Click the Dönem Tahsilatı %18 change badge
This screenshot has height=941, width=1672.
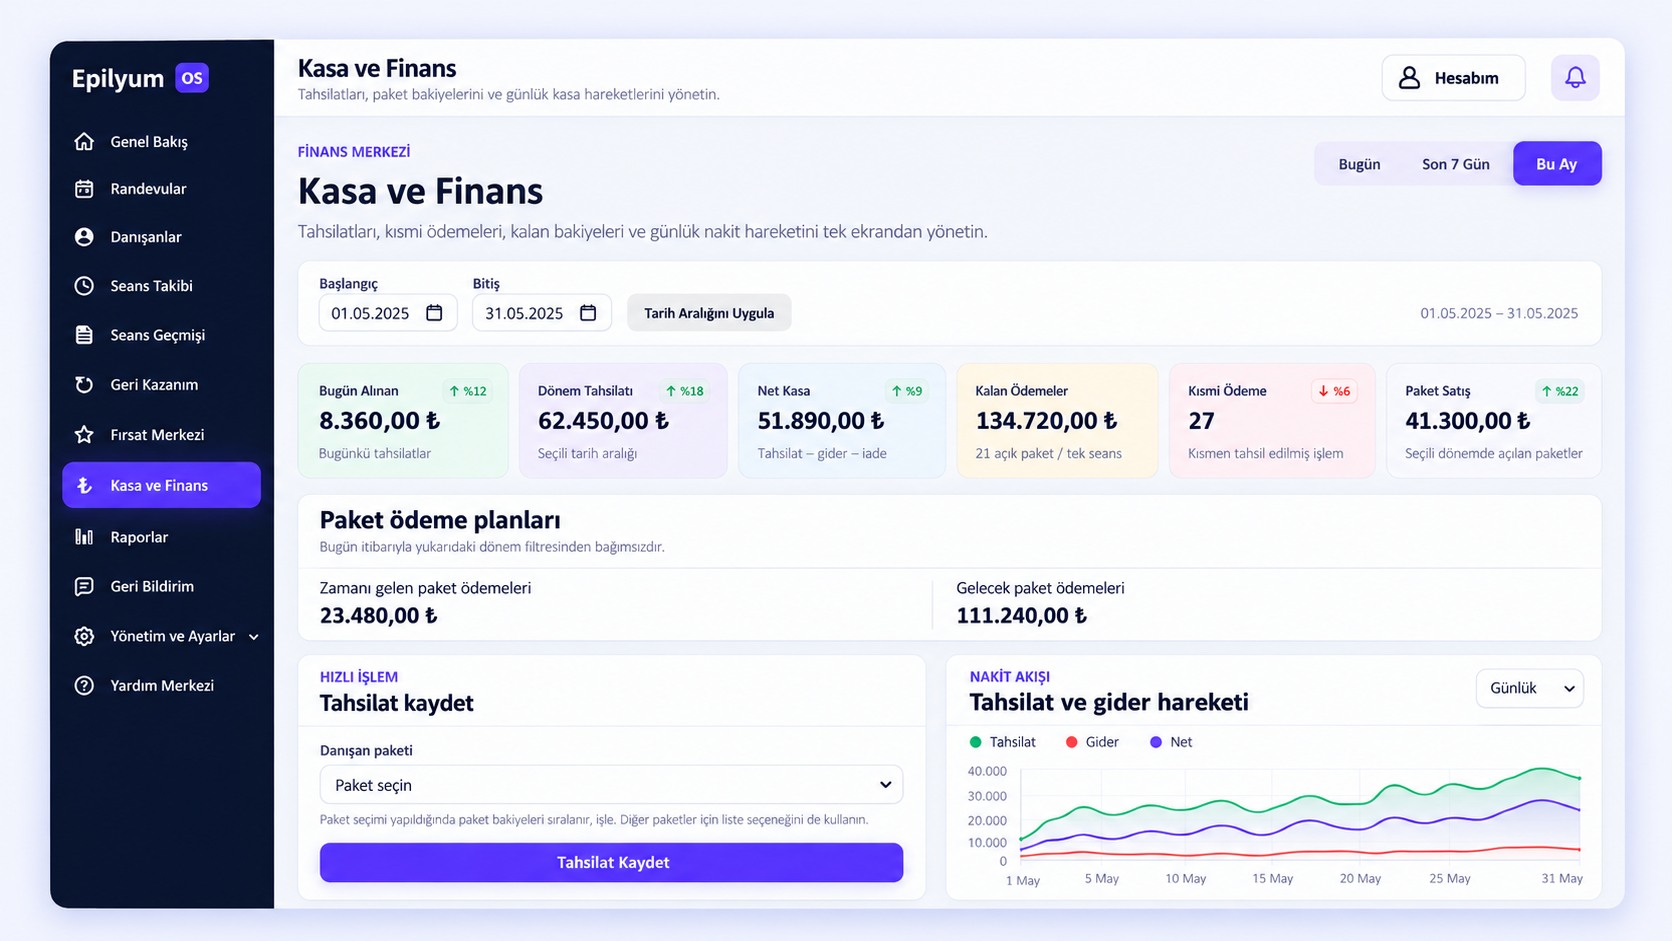685,391
